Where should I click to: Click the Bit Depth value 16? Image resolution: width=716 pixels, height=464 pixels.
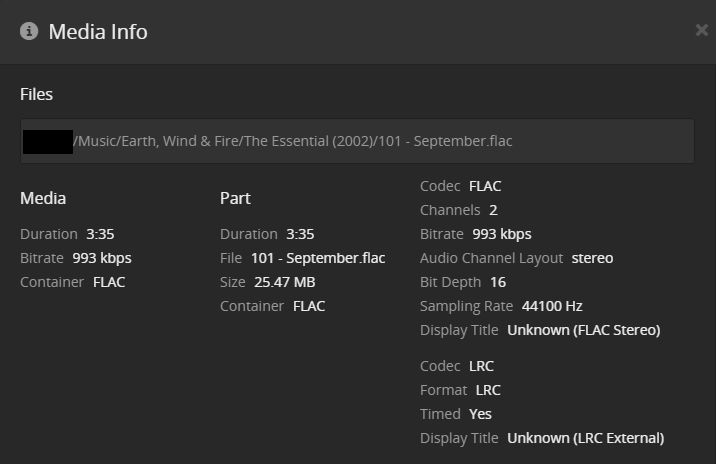(498, 282)
